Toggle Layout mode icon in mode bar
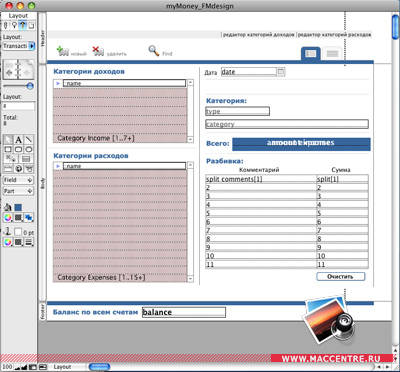This screenshot has height=372, width=400. (22, 25)
